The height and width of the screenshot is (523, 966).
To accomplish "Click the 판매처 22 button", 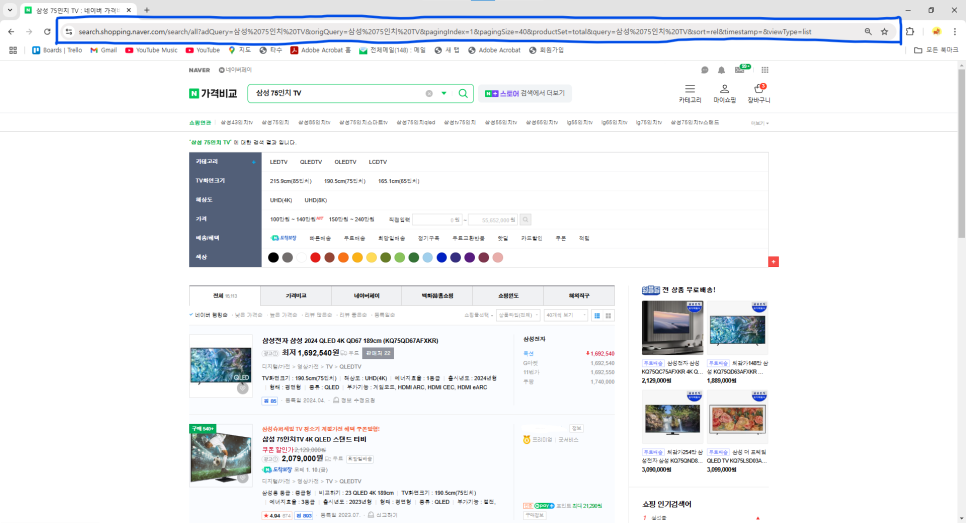I will (378, 354).
